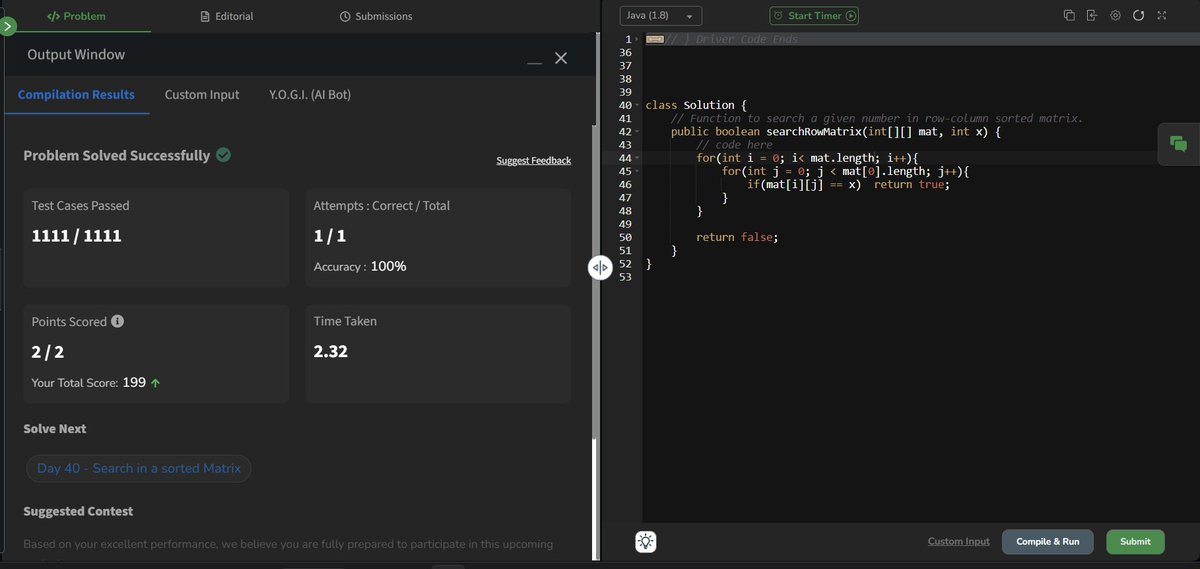
Task: Open the Y.O.G.I. (AI Bot) tab
Action: pyautogui.click(x=310, y=95)
